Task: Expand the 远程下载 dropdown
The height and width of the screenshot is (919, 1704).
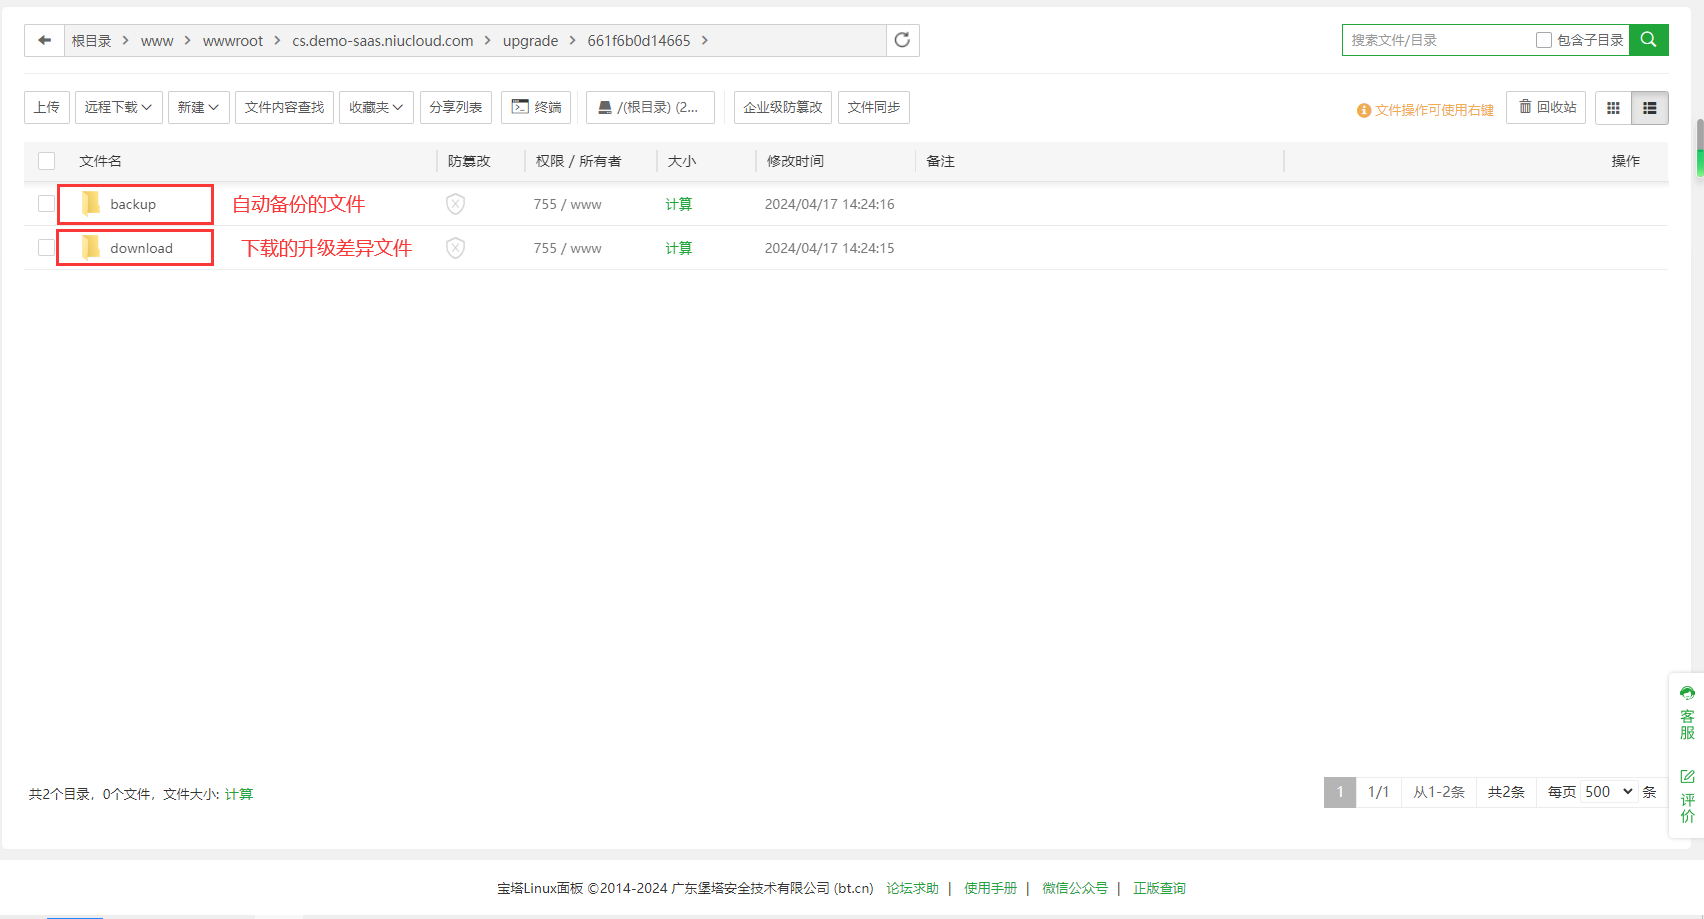Action: [x=118, y=107]
